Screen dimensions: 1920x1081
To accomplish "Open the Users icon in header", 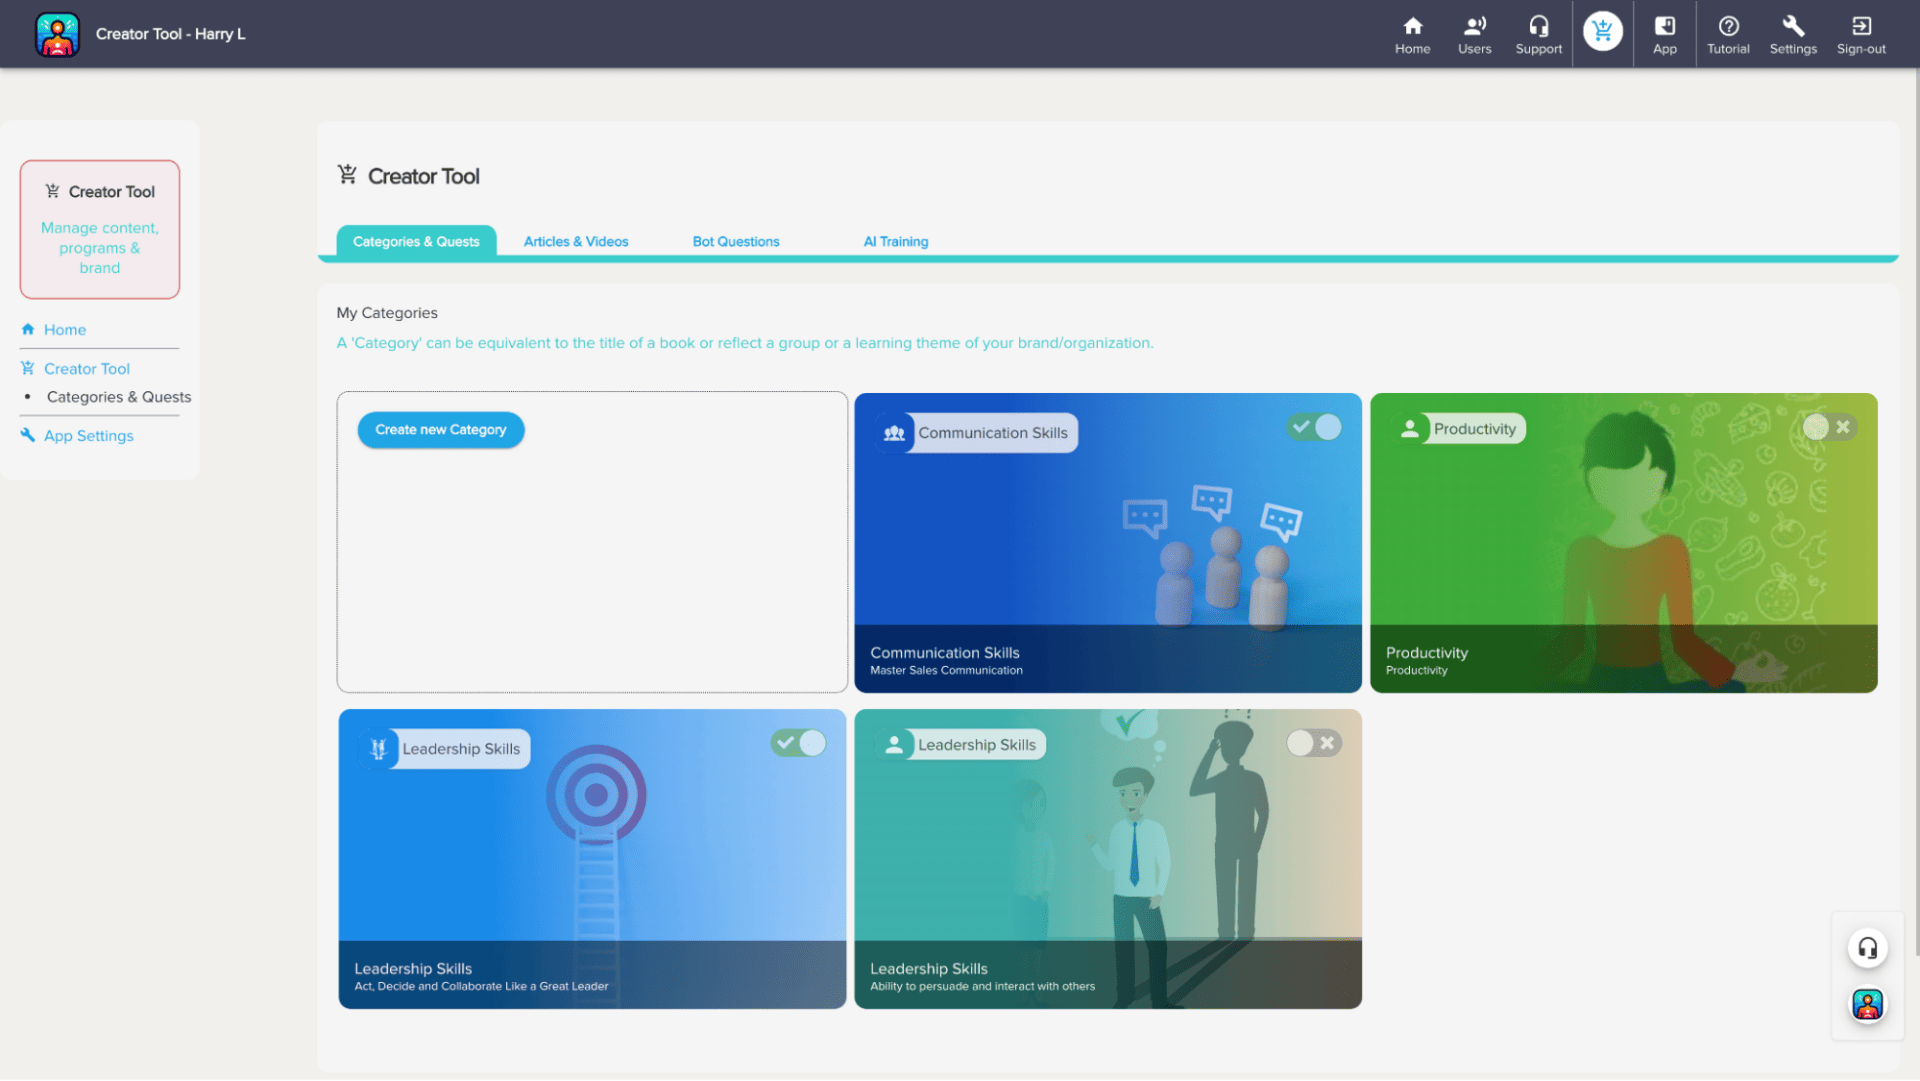I will click(1474, 34).
